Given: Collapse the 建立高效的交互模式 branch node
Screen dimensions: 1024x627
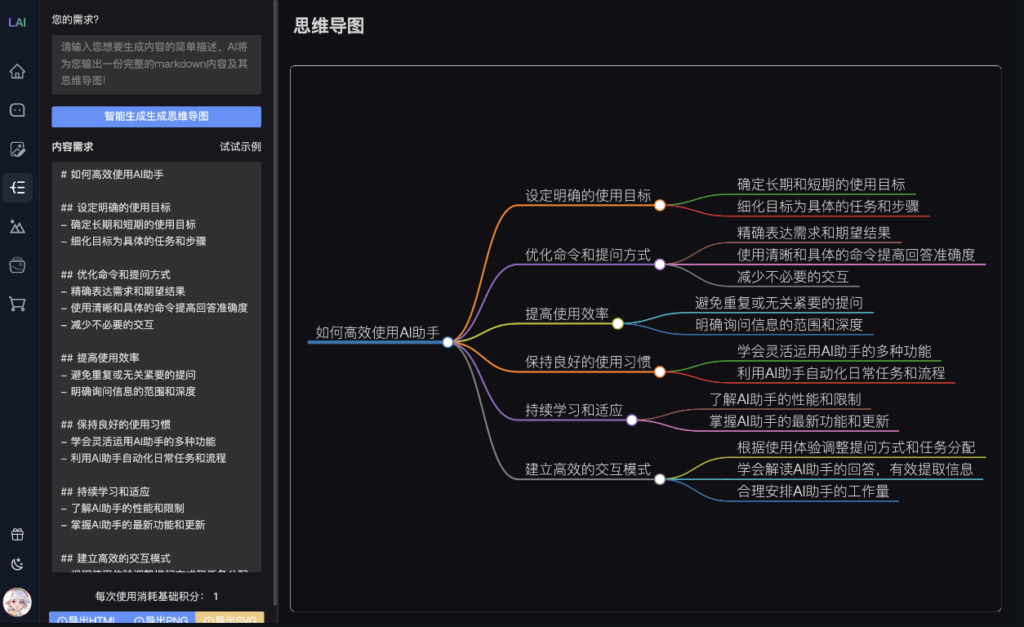Looking at the screenshot, I should 659,479.
